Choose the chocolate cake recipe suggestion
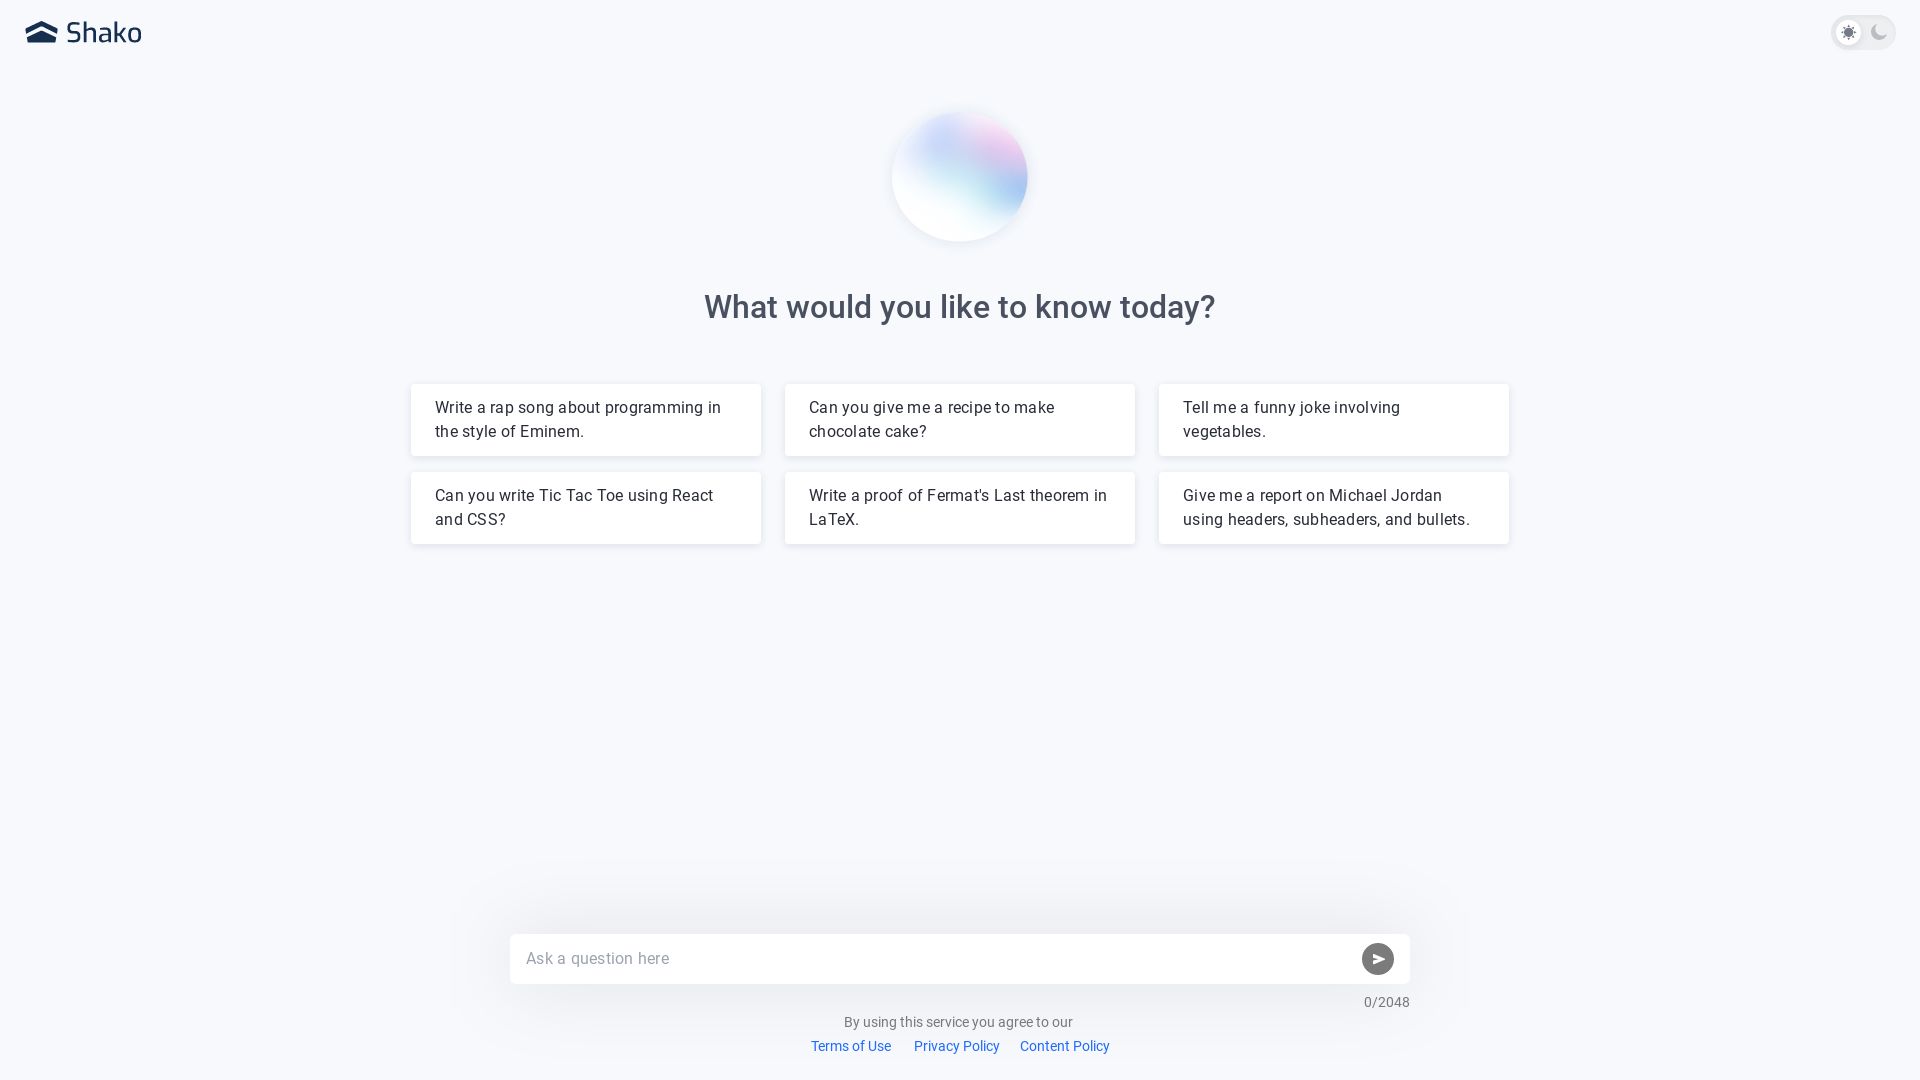This screenshot has height=1080, width=1920. [959, 419]
